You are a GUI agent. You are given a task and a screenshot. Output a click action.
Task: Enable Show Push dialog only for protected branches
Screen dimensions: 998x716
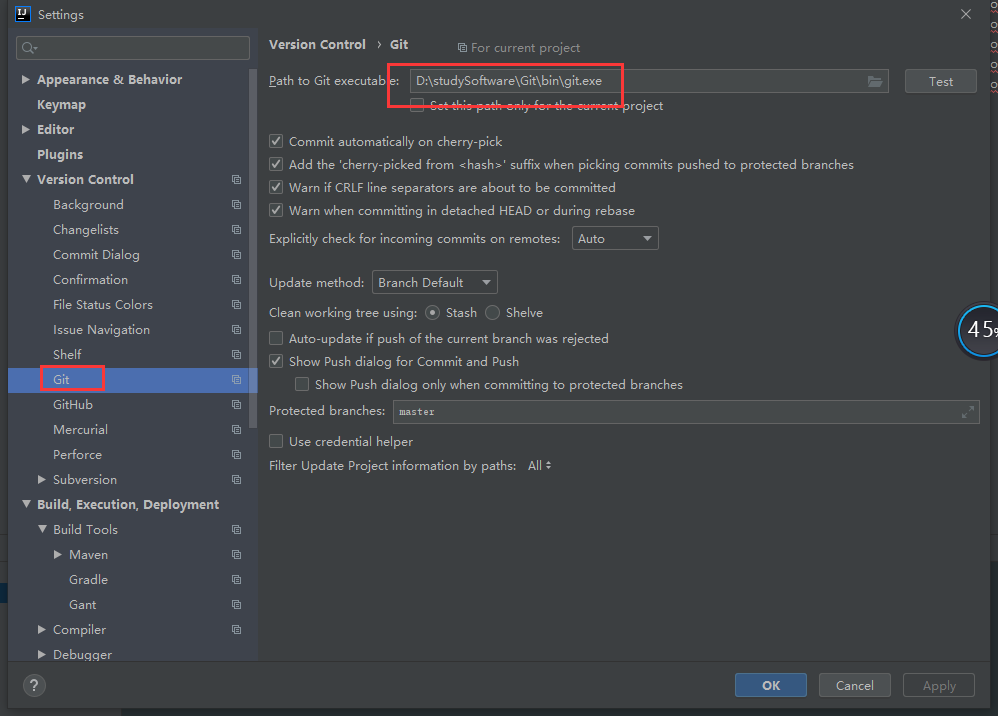click(302, 384)
